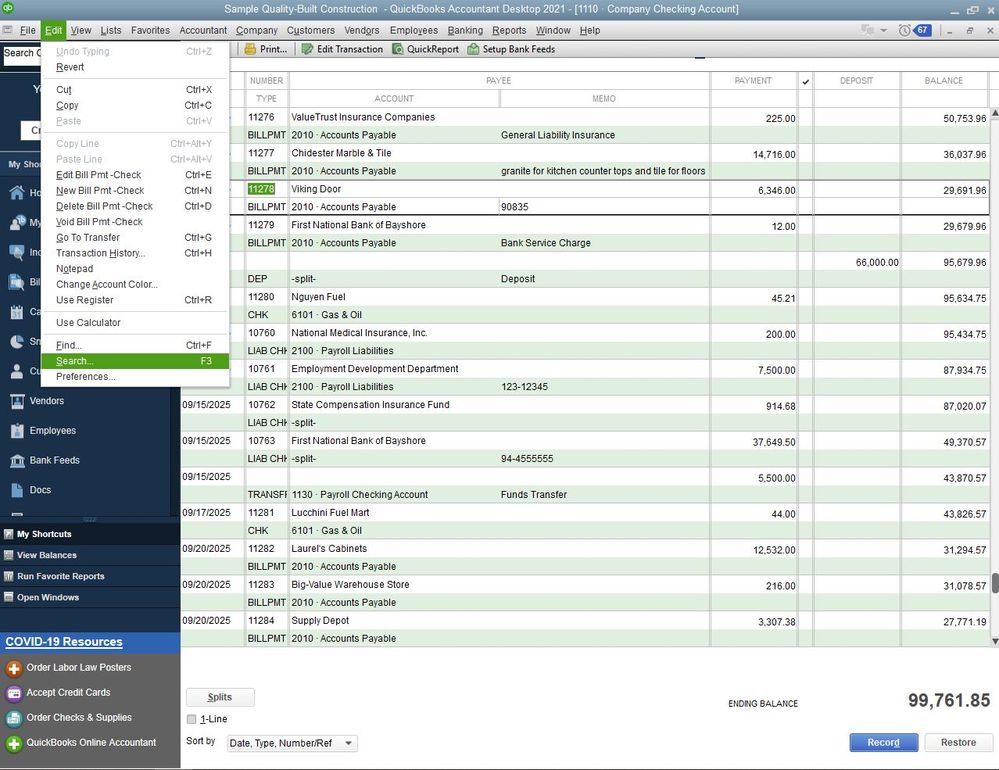Open File menu

pos(27,30)
